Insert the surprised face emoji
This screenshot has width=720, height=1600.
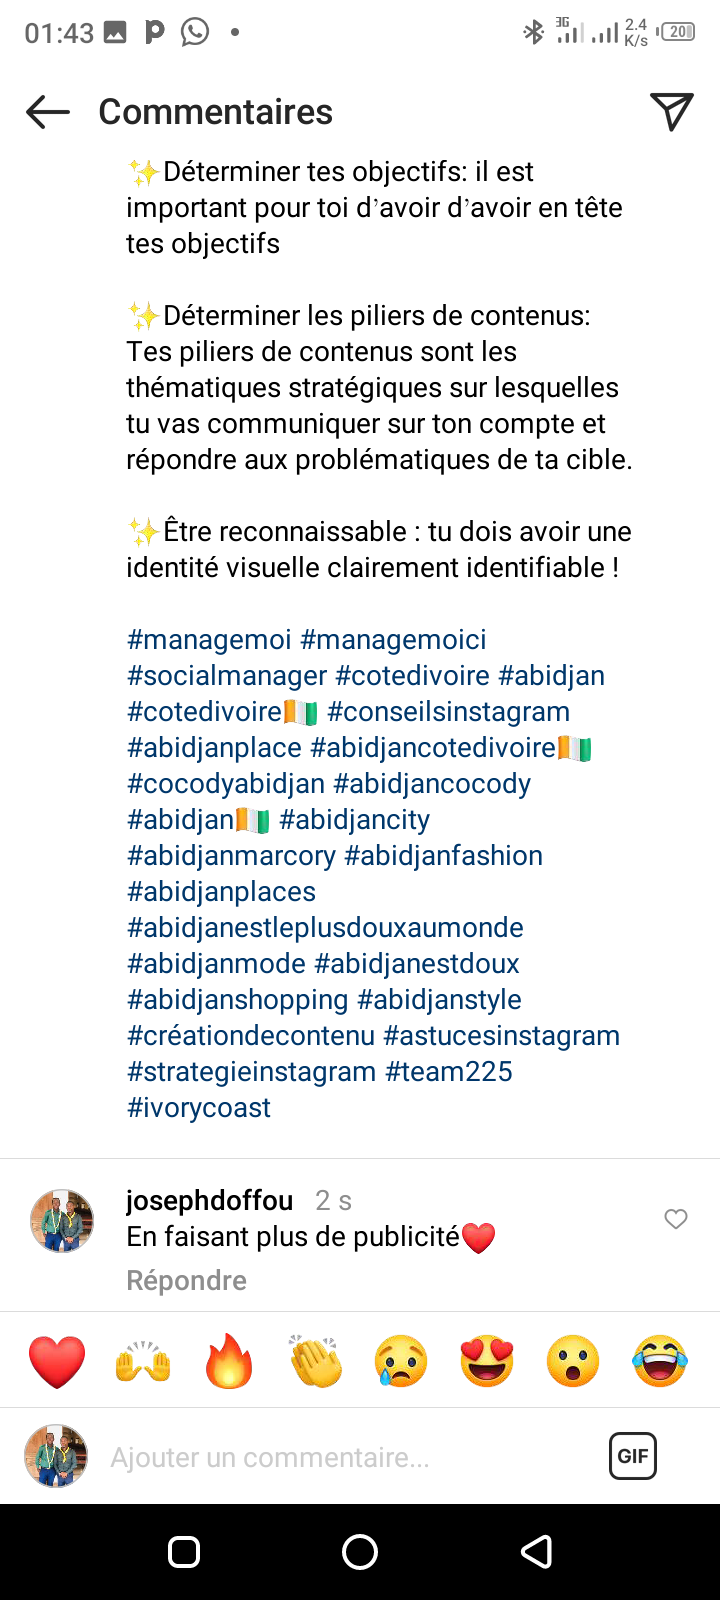pos(573,1361)
